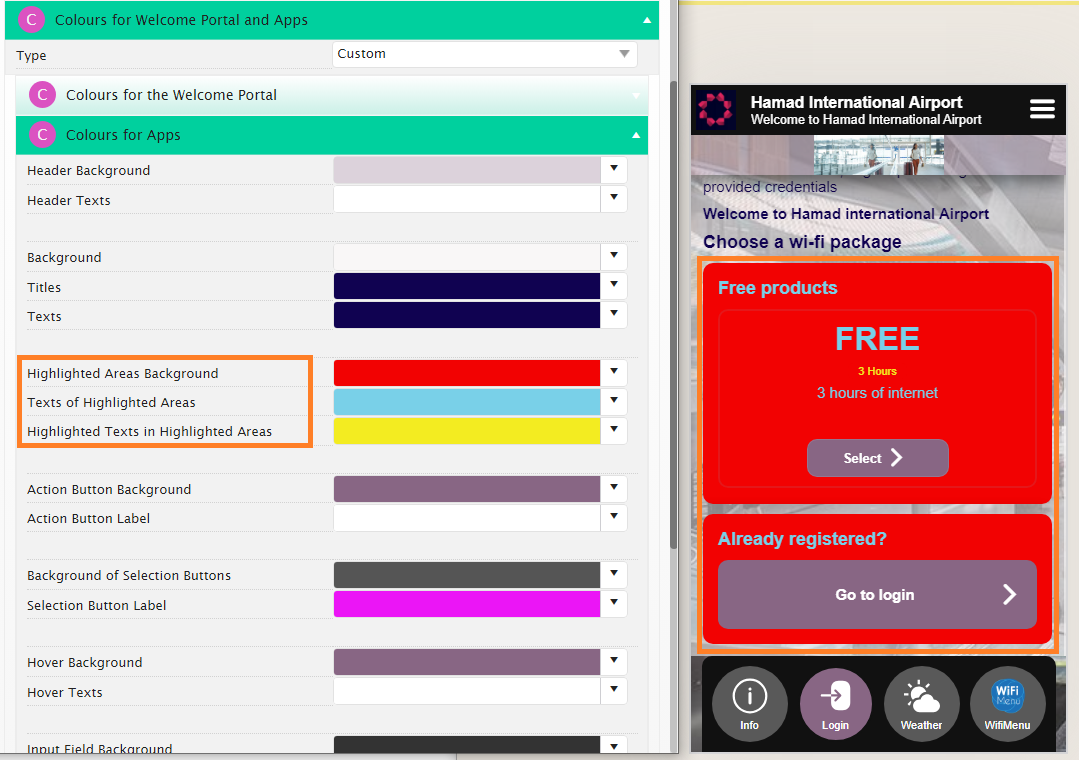Click the white Header Texts swatch
This screenshot has width=1079, height=760.
tap(467, 199)
